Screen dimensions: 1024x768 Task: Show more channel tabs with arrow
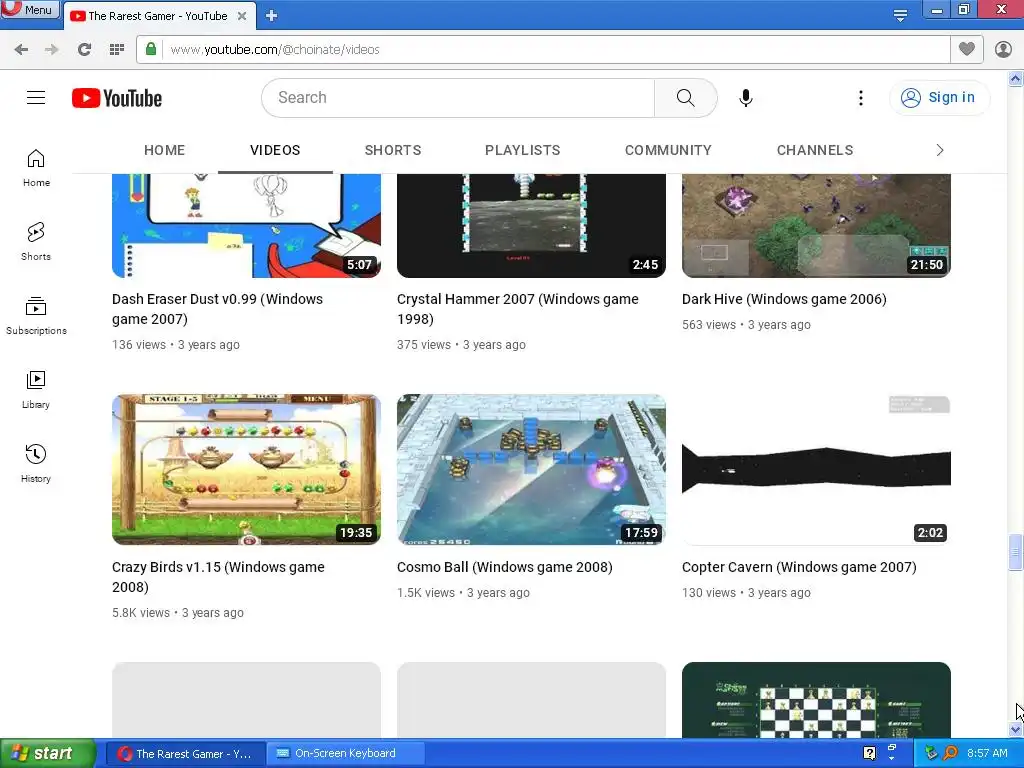pos(940,150)
